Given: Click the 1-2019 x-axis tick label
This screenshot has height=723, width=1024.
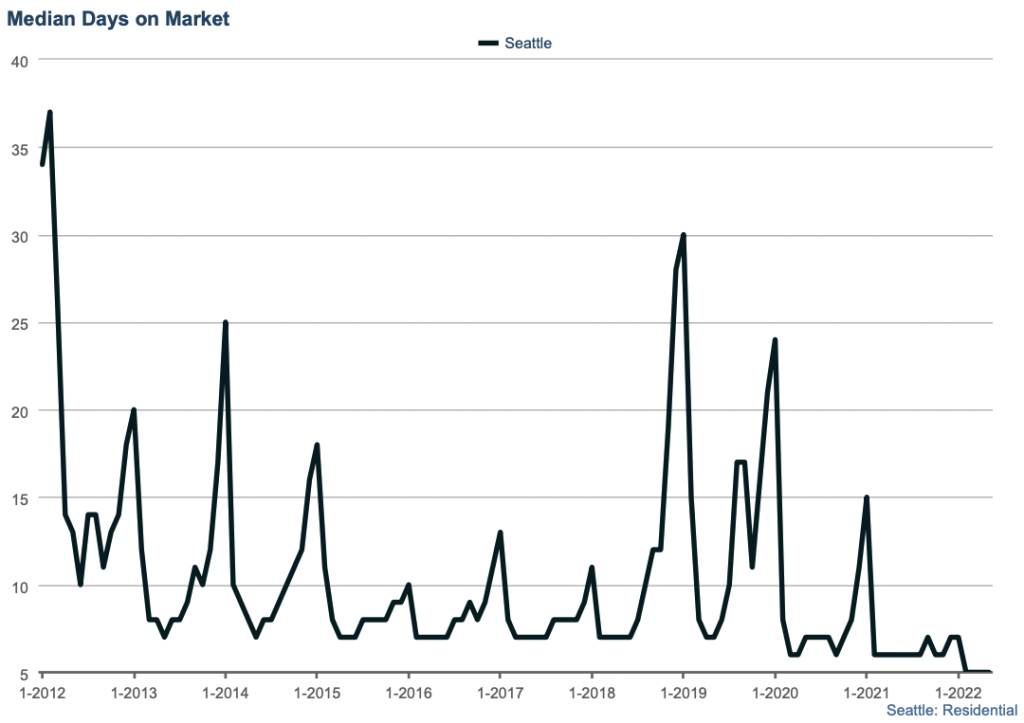Looking at the screenshot, I should click(x=683, y=692).
